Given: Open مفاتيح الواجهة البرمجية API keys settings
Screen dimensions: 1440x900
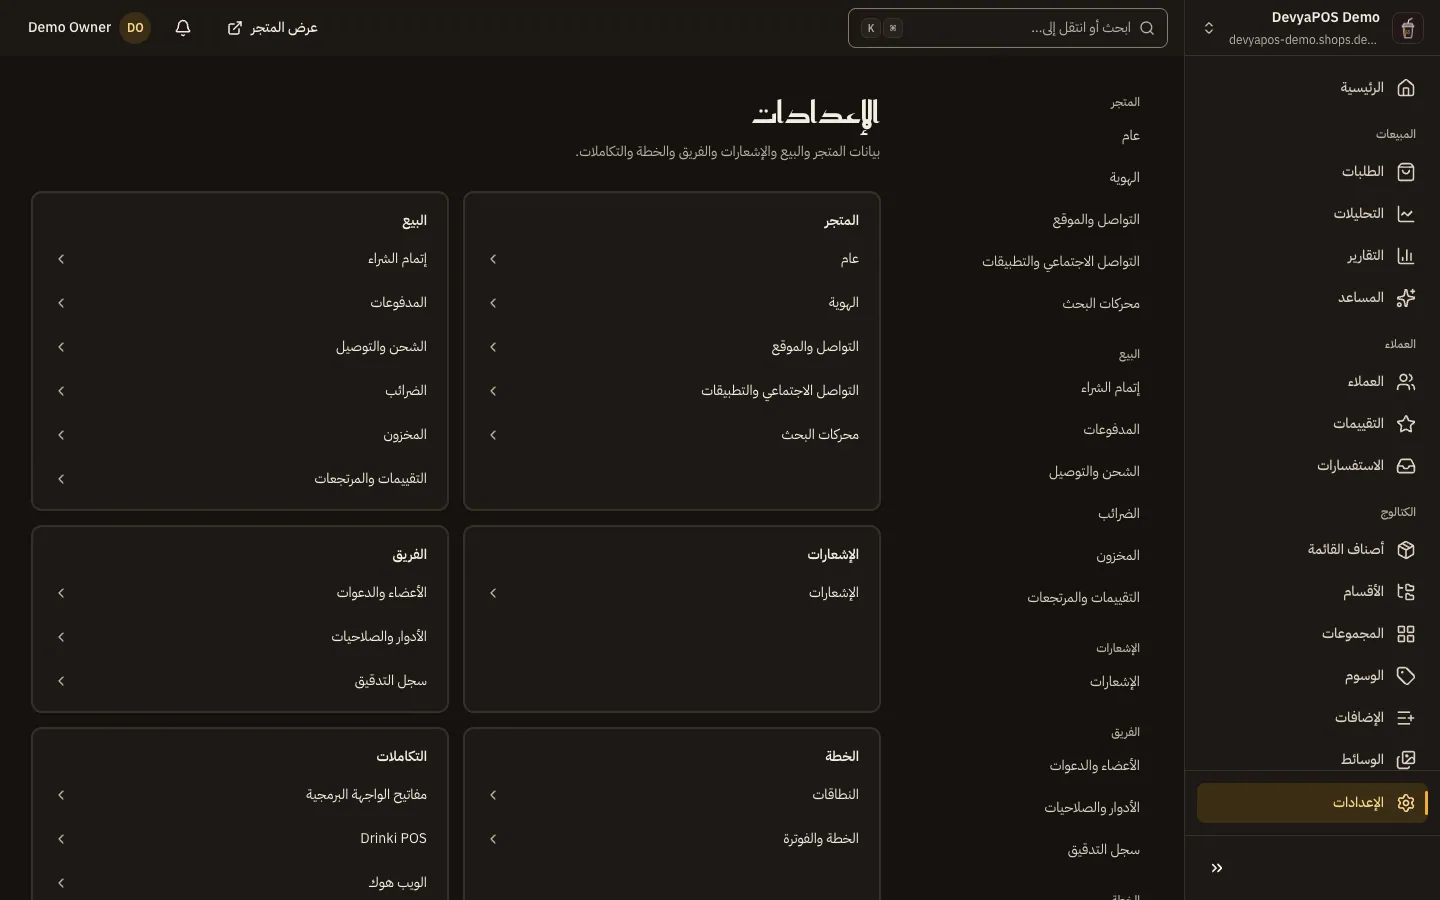Looking at the screenshot, I should click(x=240, y=795).
